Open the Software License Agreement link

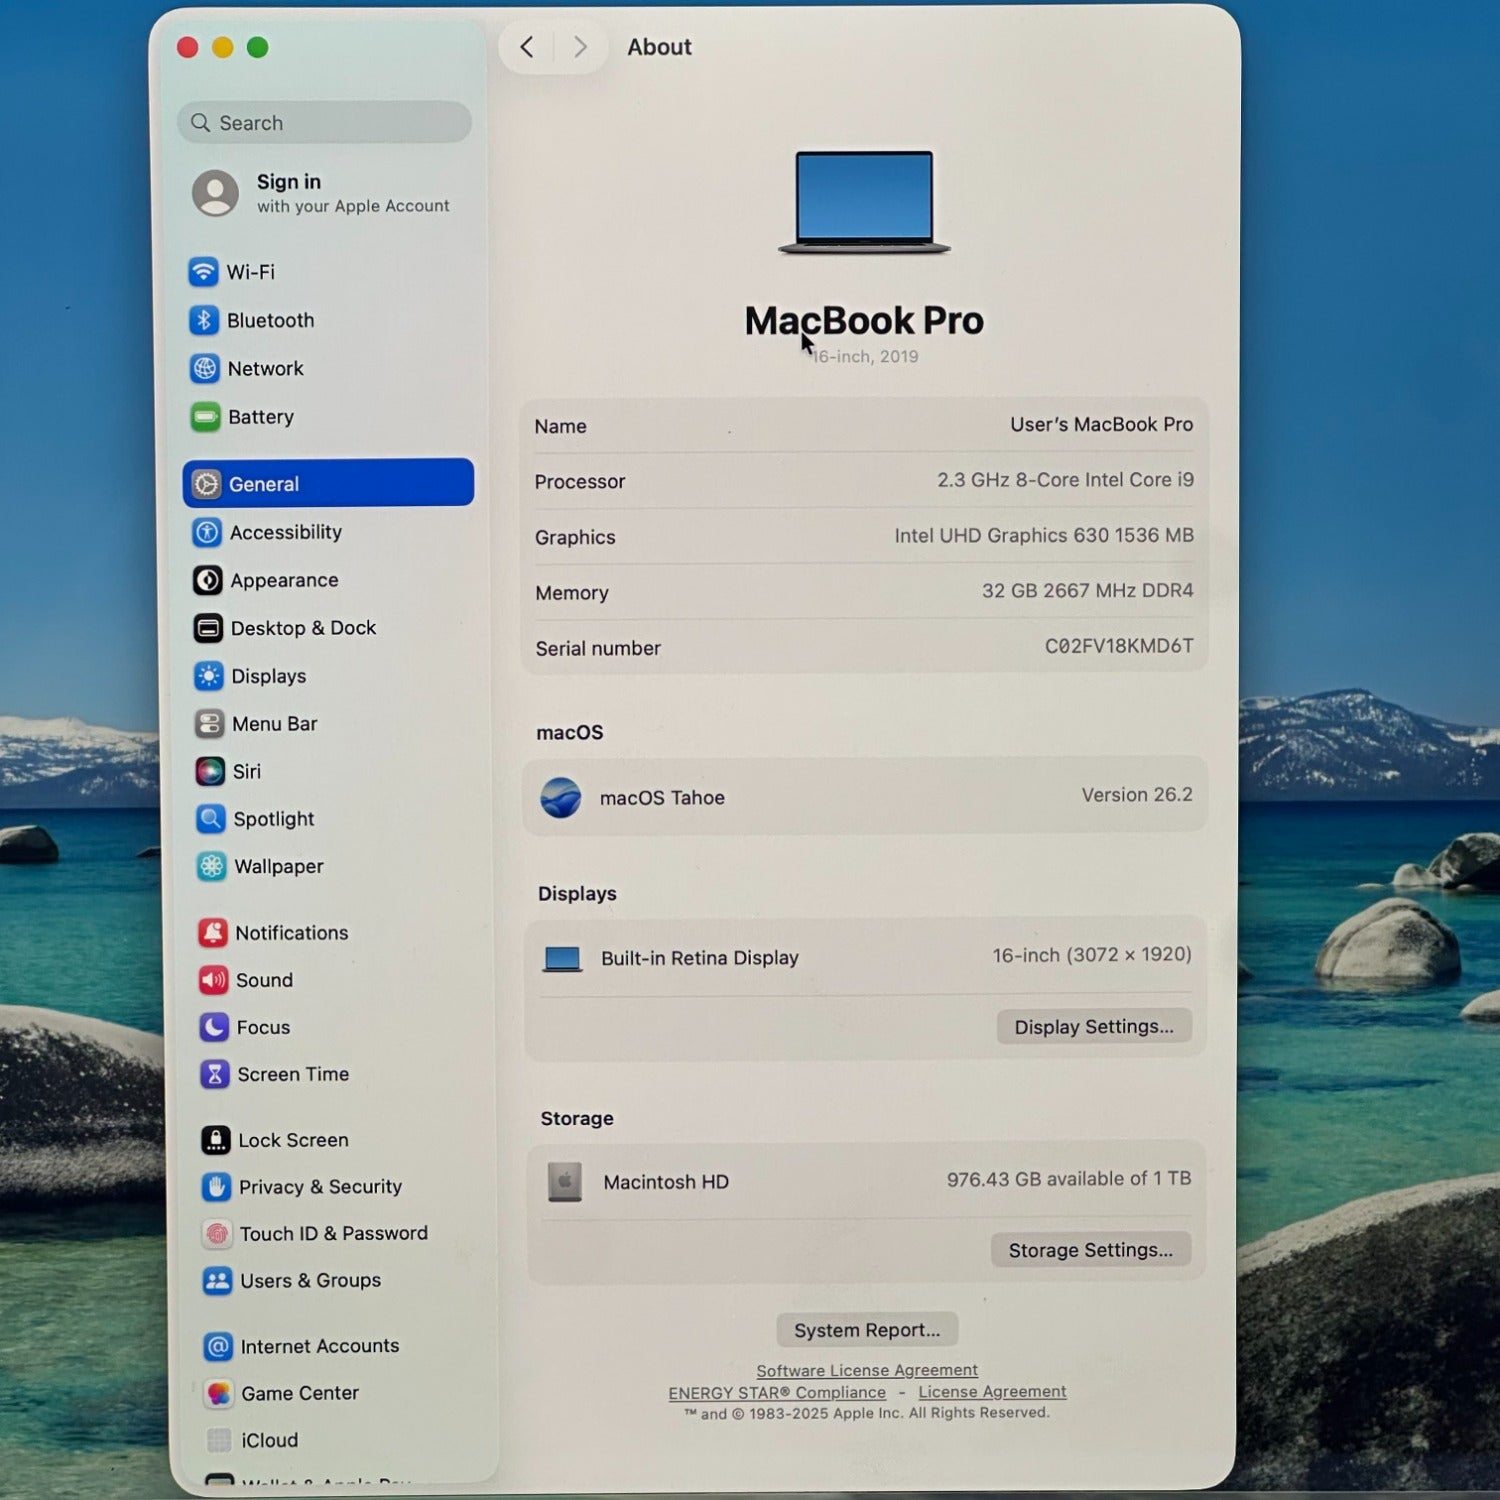pos(867,1370)
